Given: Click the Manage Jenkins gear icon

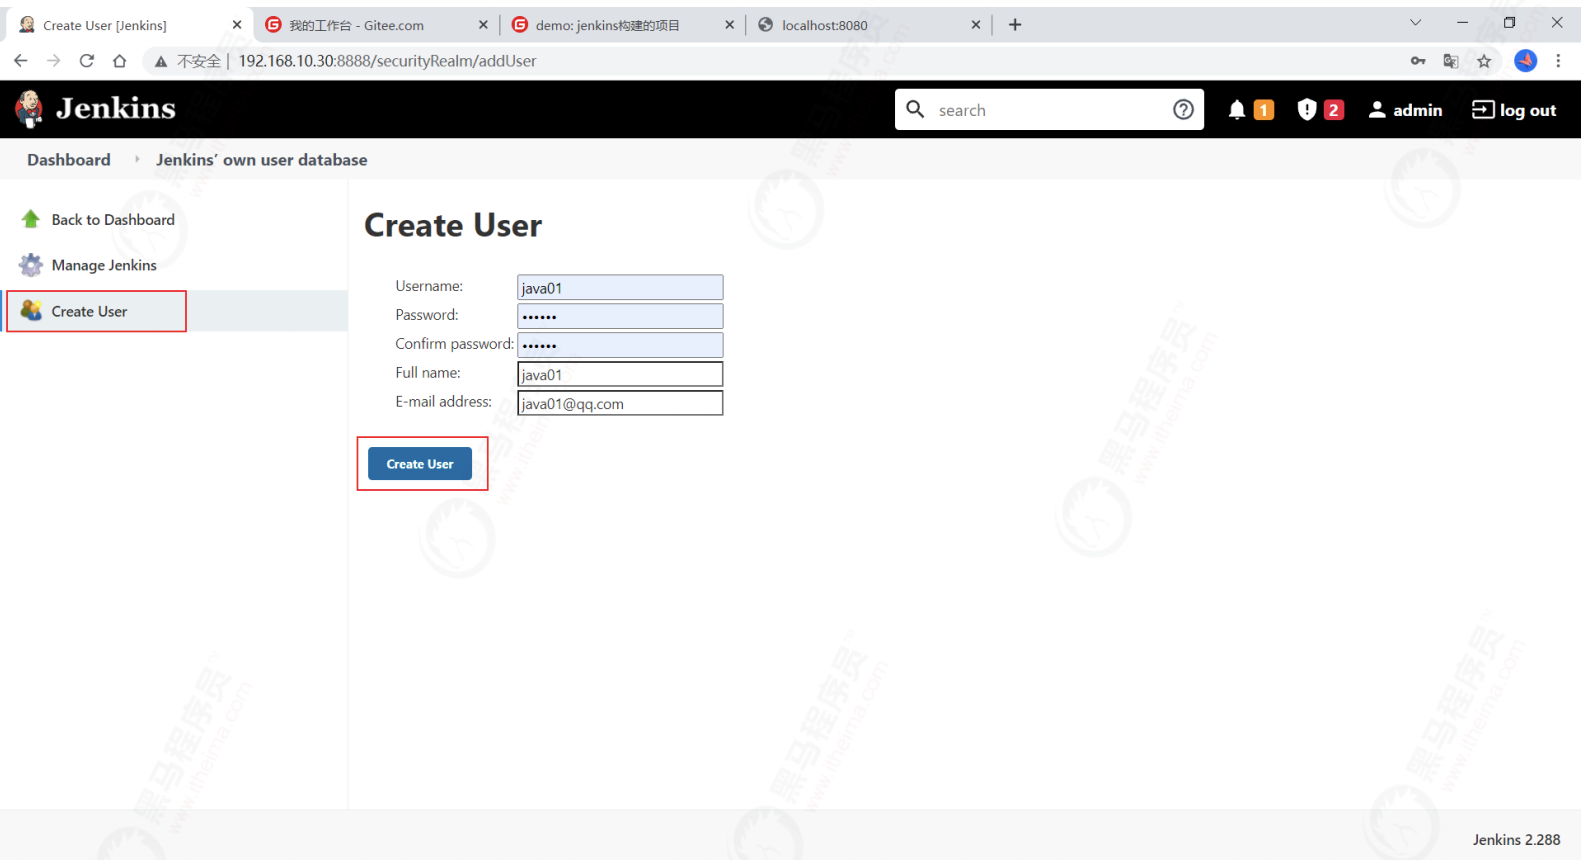Looking at the screenshot, I should coord(31,265).
